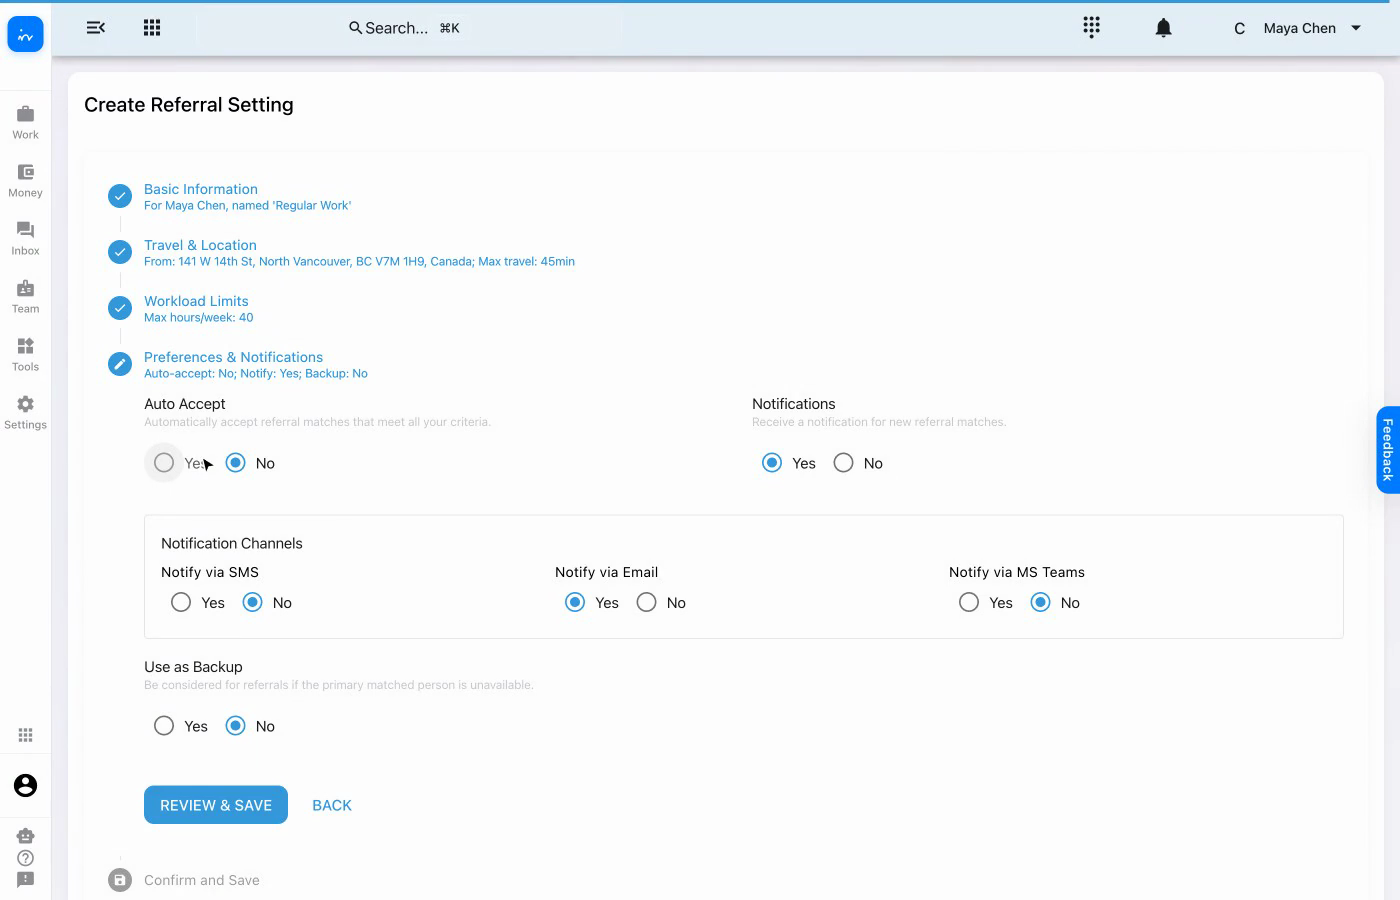
Task: Open the apps grid icon beside menu toggle
Action: point(152,28)
